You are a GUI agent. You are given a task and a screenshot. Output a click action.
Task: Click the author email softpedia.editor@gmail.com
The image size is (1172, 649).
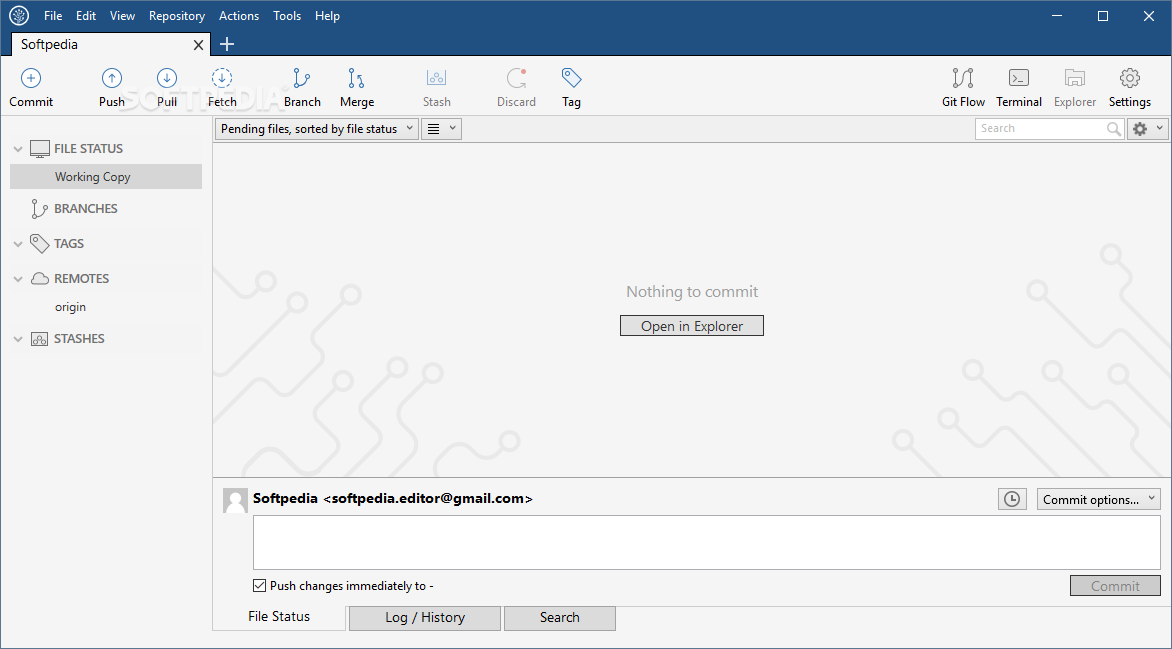[x=428, y=499]
